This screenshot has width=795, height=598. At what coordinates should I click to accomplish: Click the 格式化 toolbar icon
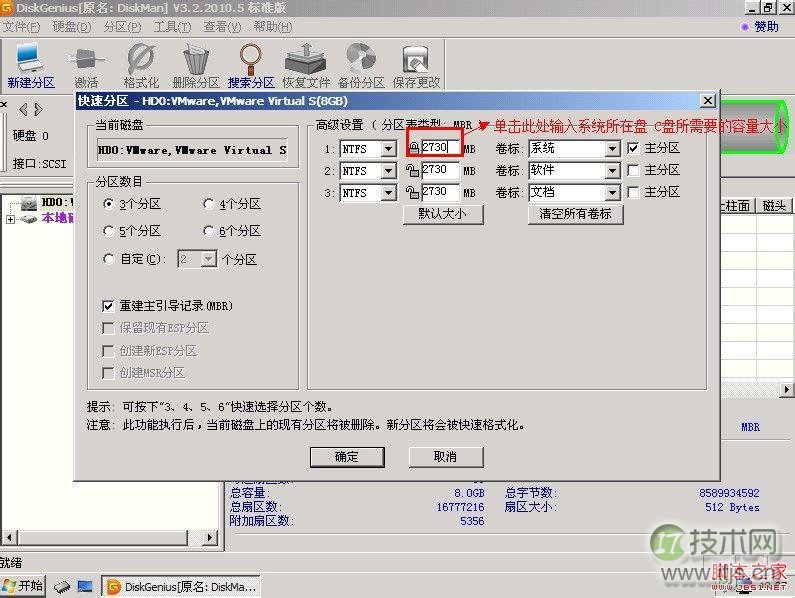pos(141,66)
